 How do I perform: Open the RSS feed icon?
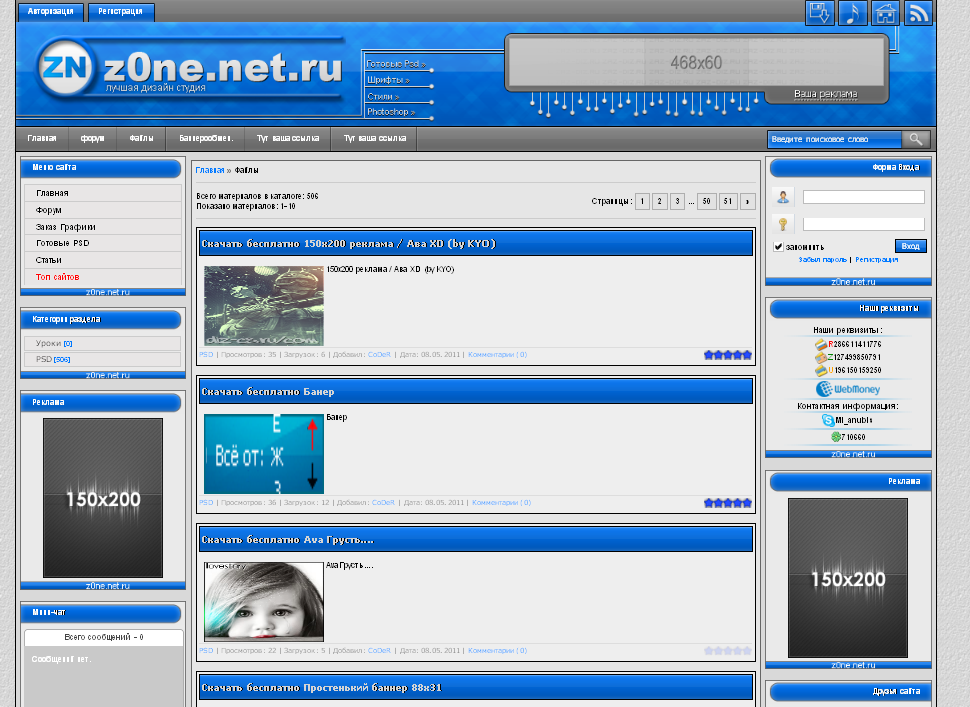[918, 13]
